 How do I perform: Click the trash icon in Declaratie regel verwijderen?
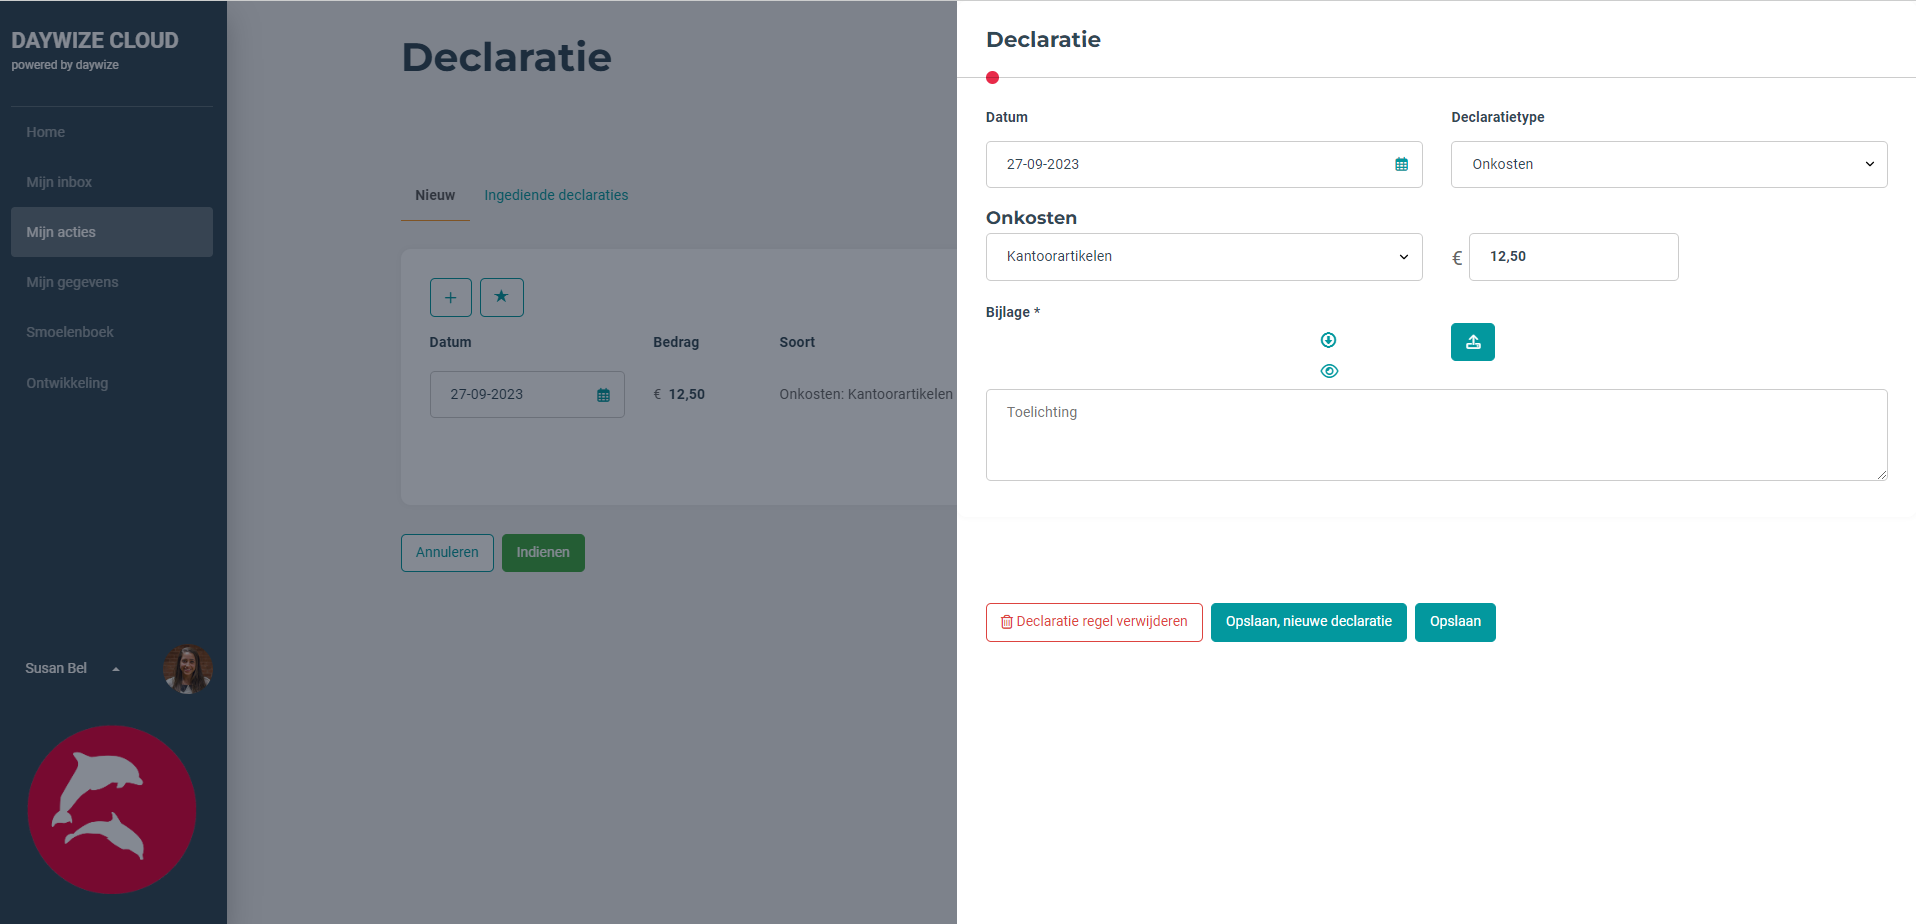[x=1006, y=622]
